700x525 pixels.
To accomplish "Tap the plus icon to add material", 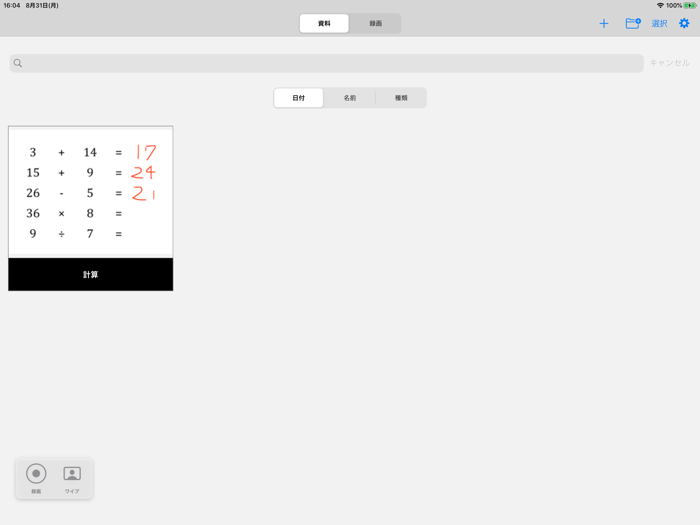I will coord(604,24).
